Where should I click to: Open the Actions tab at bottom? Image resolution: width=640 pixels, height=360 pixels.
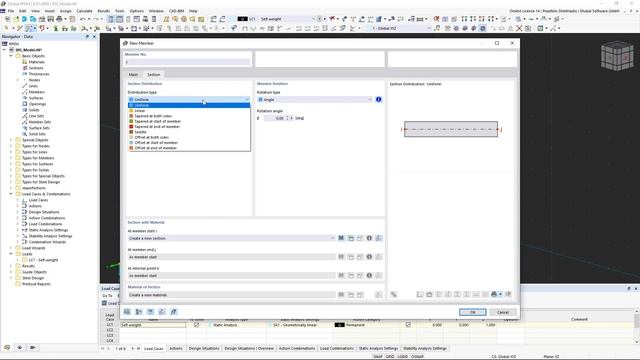click(x=176, y=349)
